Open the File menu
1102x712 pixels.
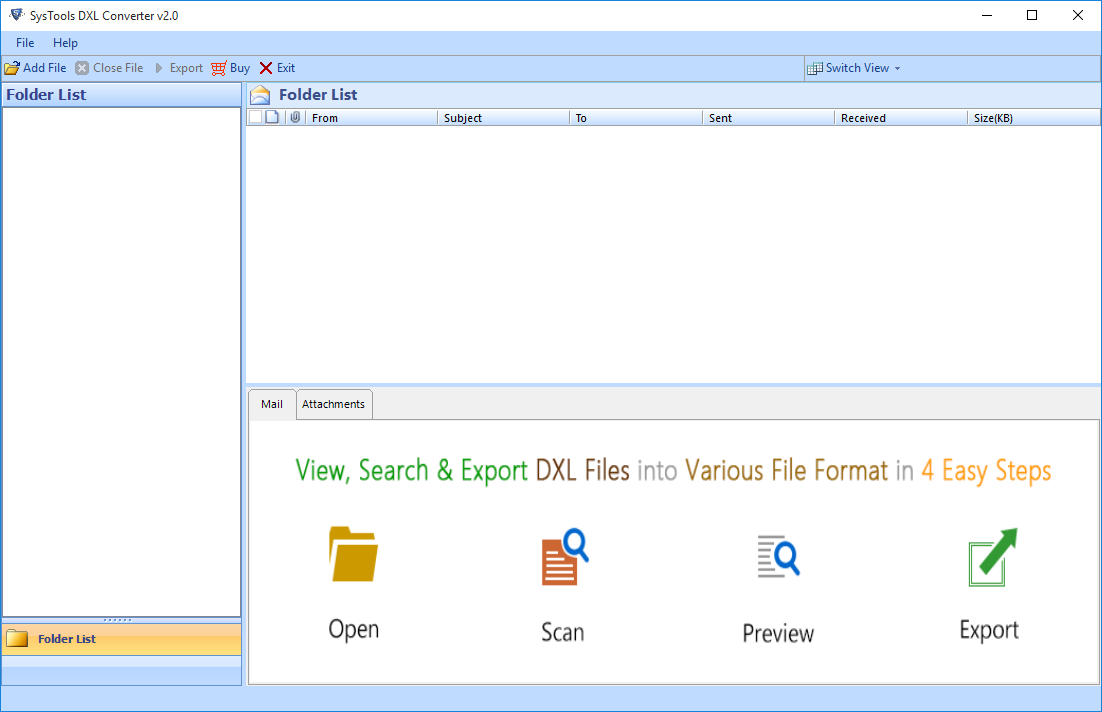click(x=24, y=42)
